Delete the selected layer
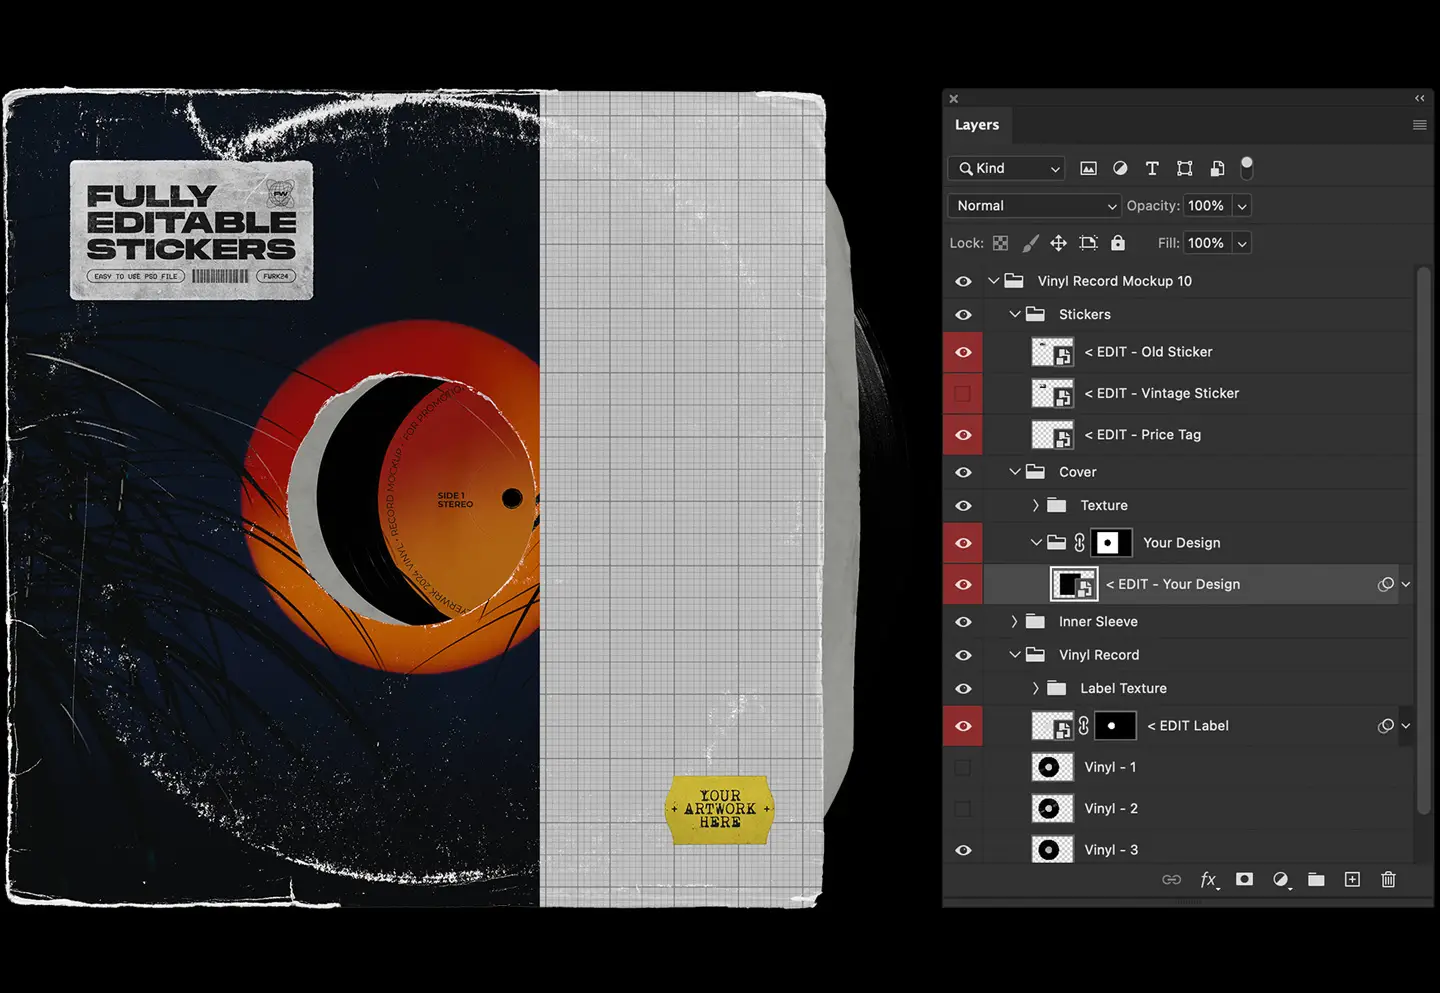The width and height of the screenshot is (1440, 993). (1388, 880)
